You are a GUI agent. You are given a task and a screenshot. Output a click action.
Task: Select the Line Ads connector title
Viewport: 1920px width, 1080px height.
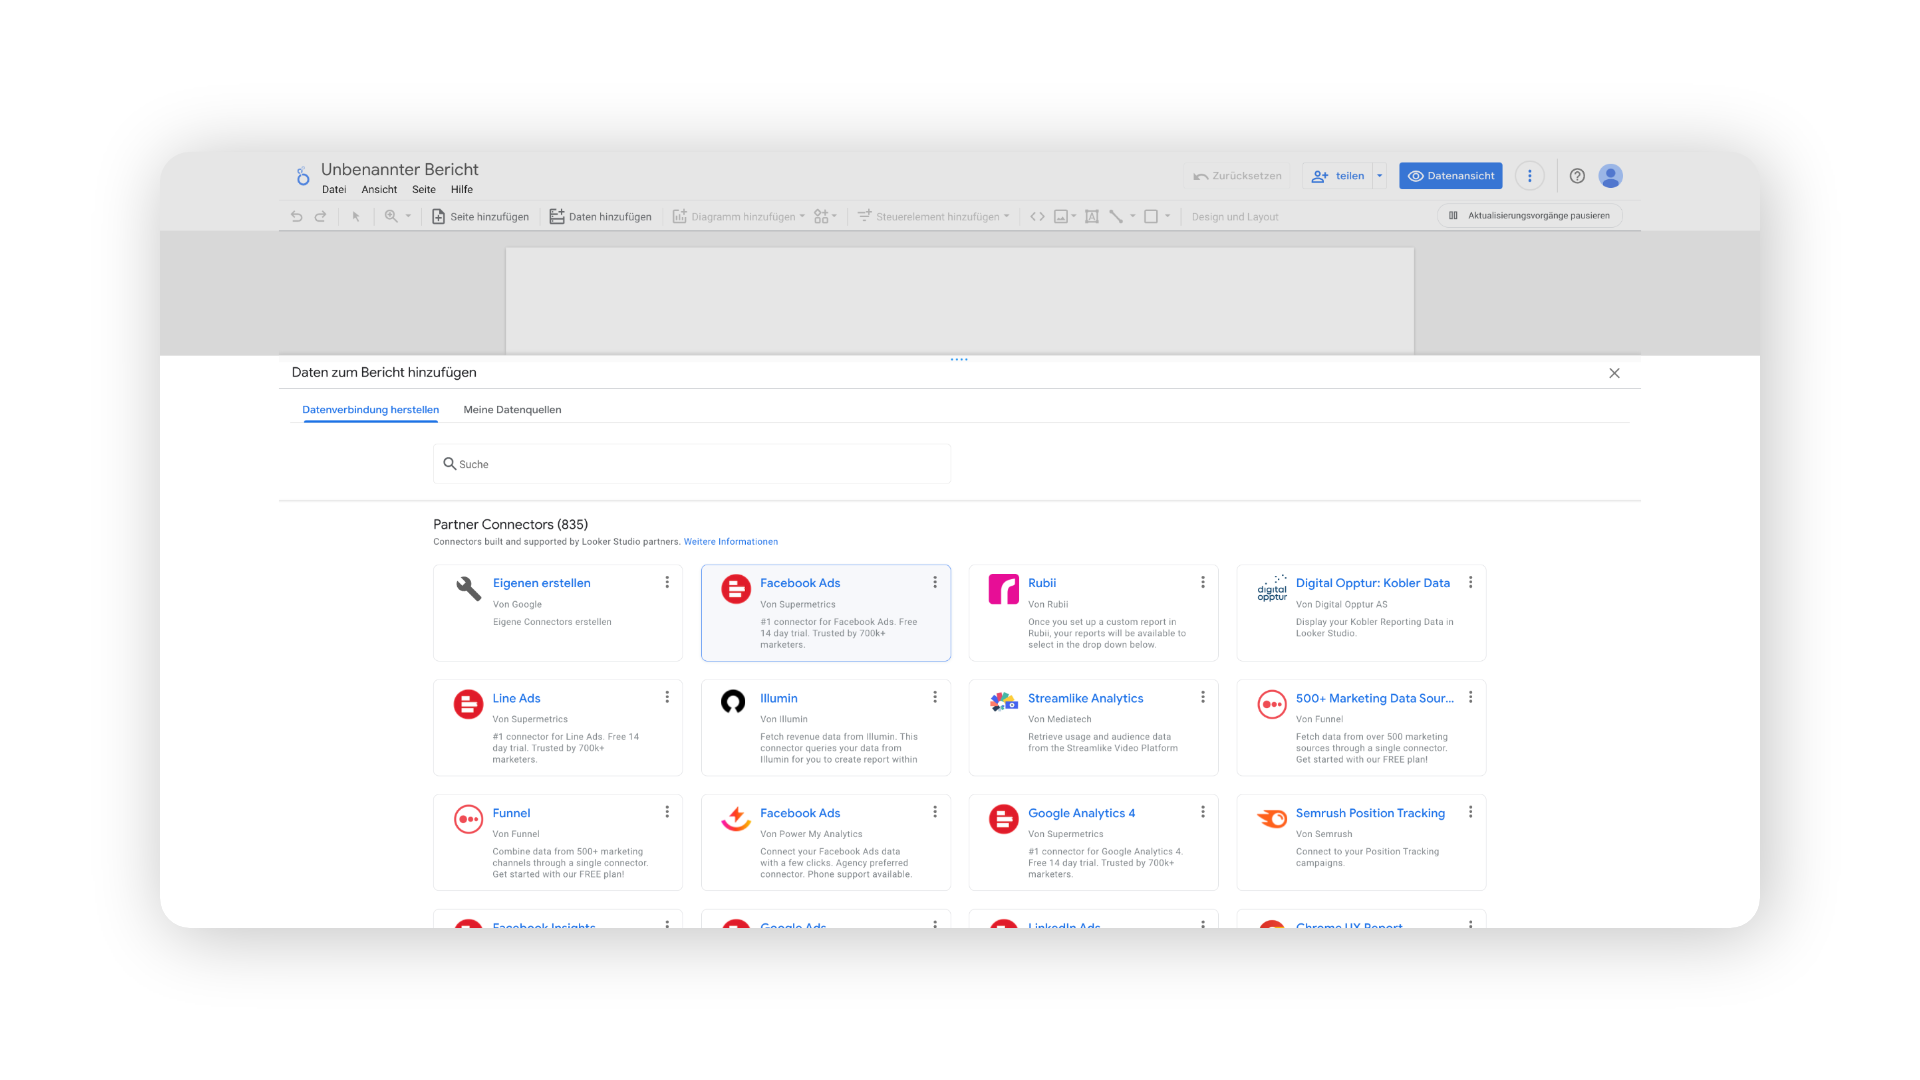click(516, 698)
